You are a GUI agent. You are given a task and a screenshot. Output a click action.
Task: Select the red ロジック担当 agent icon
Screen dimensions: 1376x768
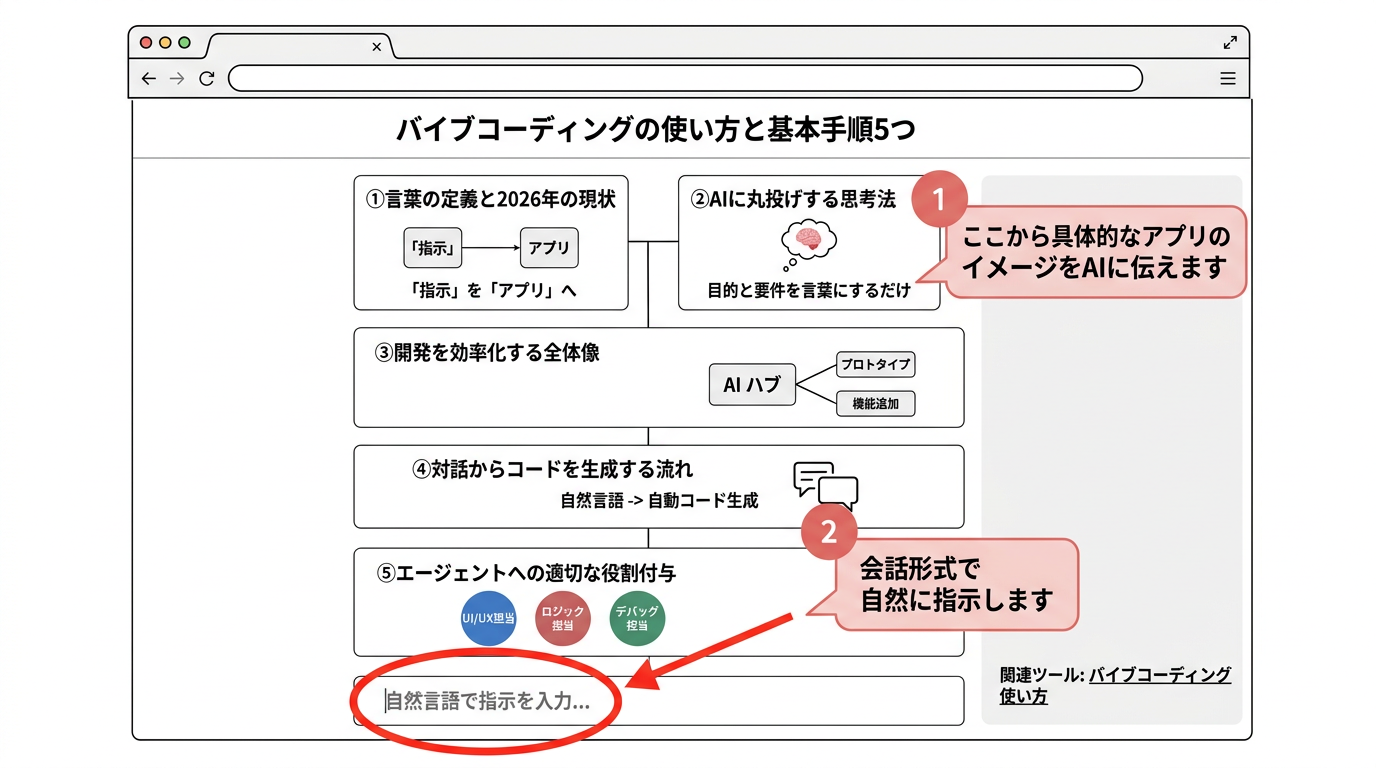[562, 618]
